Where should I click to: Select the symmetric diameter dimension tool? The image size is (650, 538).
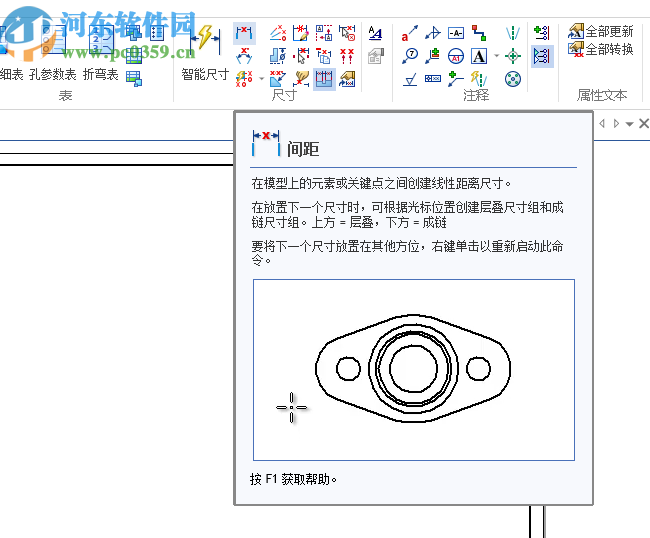[x=278, y=56]
